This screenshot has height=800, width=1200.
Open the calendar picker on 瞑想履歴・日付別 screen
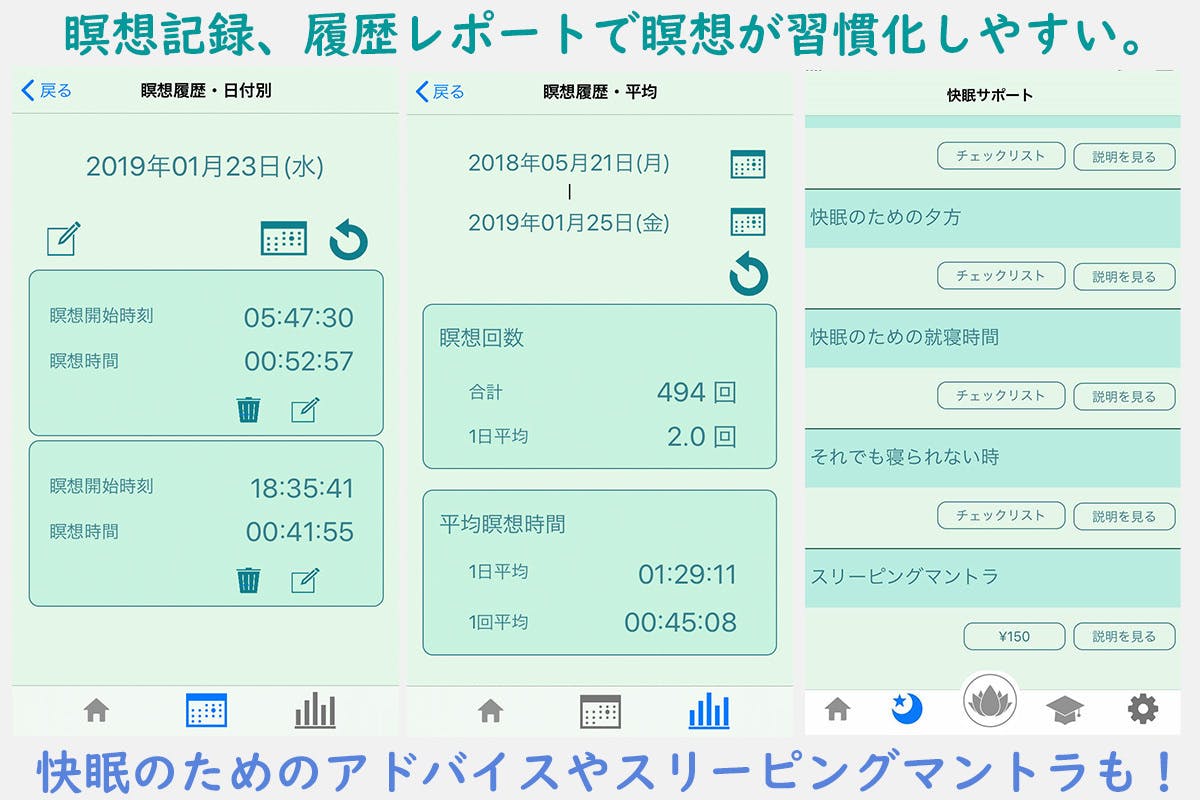tap(283, 239)
